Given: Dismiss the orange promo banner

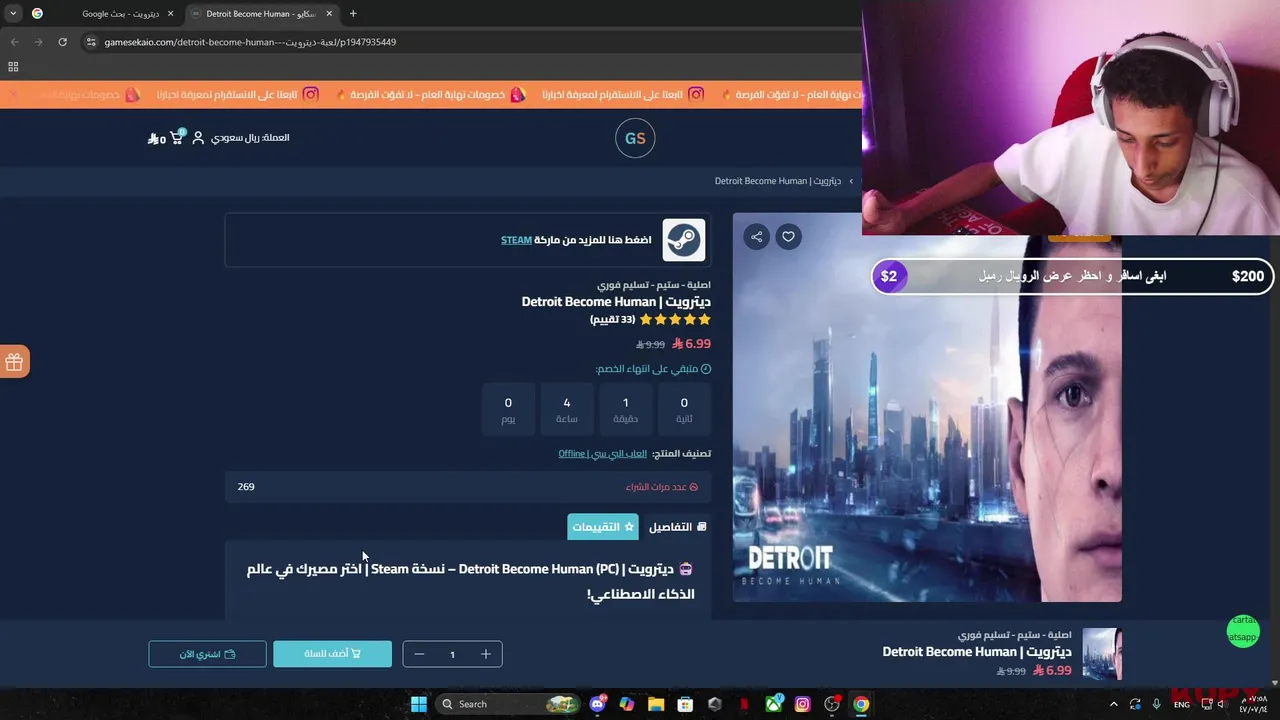Looking at the screenshot, I should (13, 94).
